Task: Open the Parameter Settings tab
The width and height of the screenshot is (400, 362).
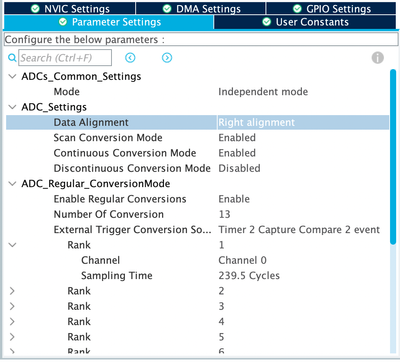Action: (x=108, y=22)
